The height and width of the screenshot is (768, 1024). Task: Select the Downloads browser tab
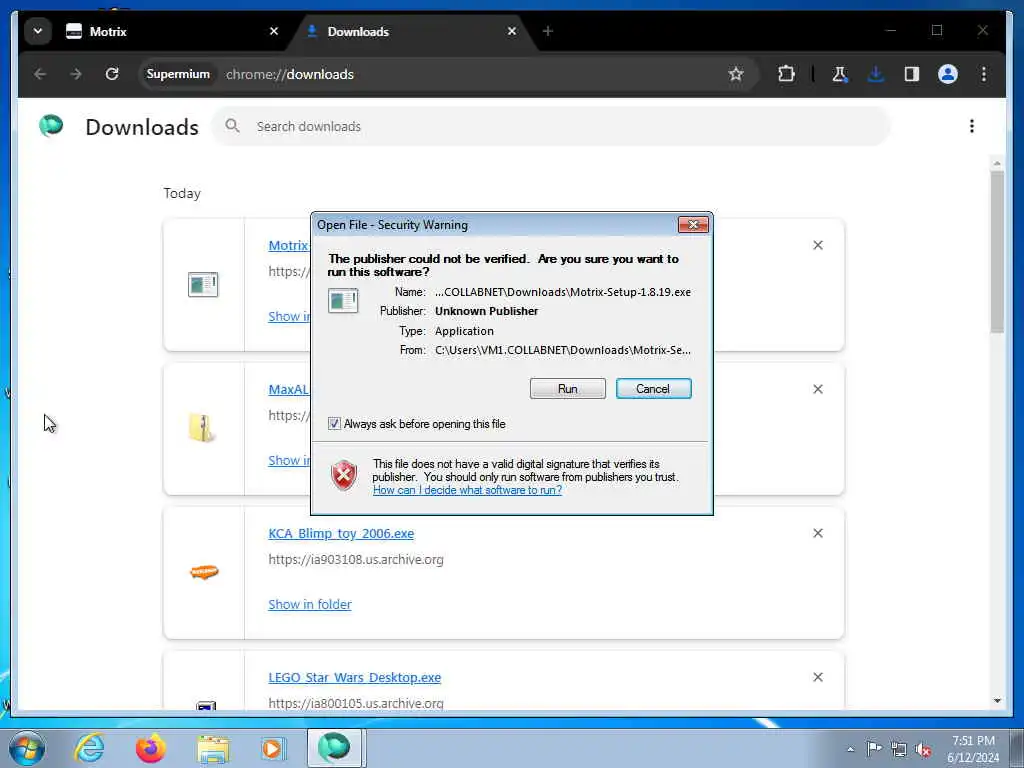(x=411, y=31)
